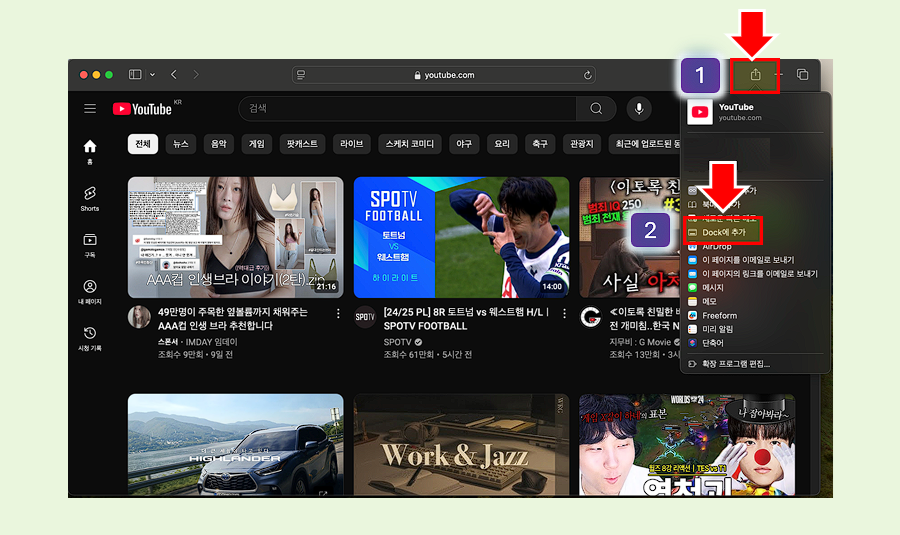Open 시청 기록 watch history
Image resolution: width=900 pixels, height=535 pixels.
click(90, 338)
